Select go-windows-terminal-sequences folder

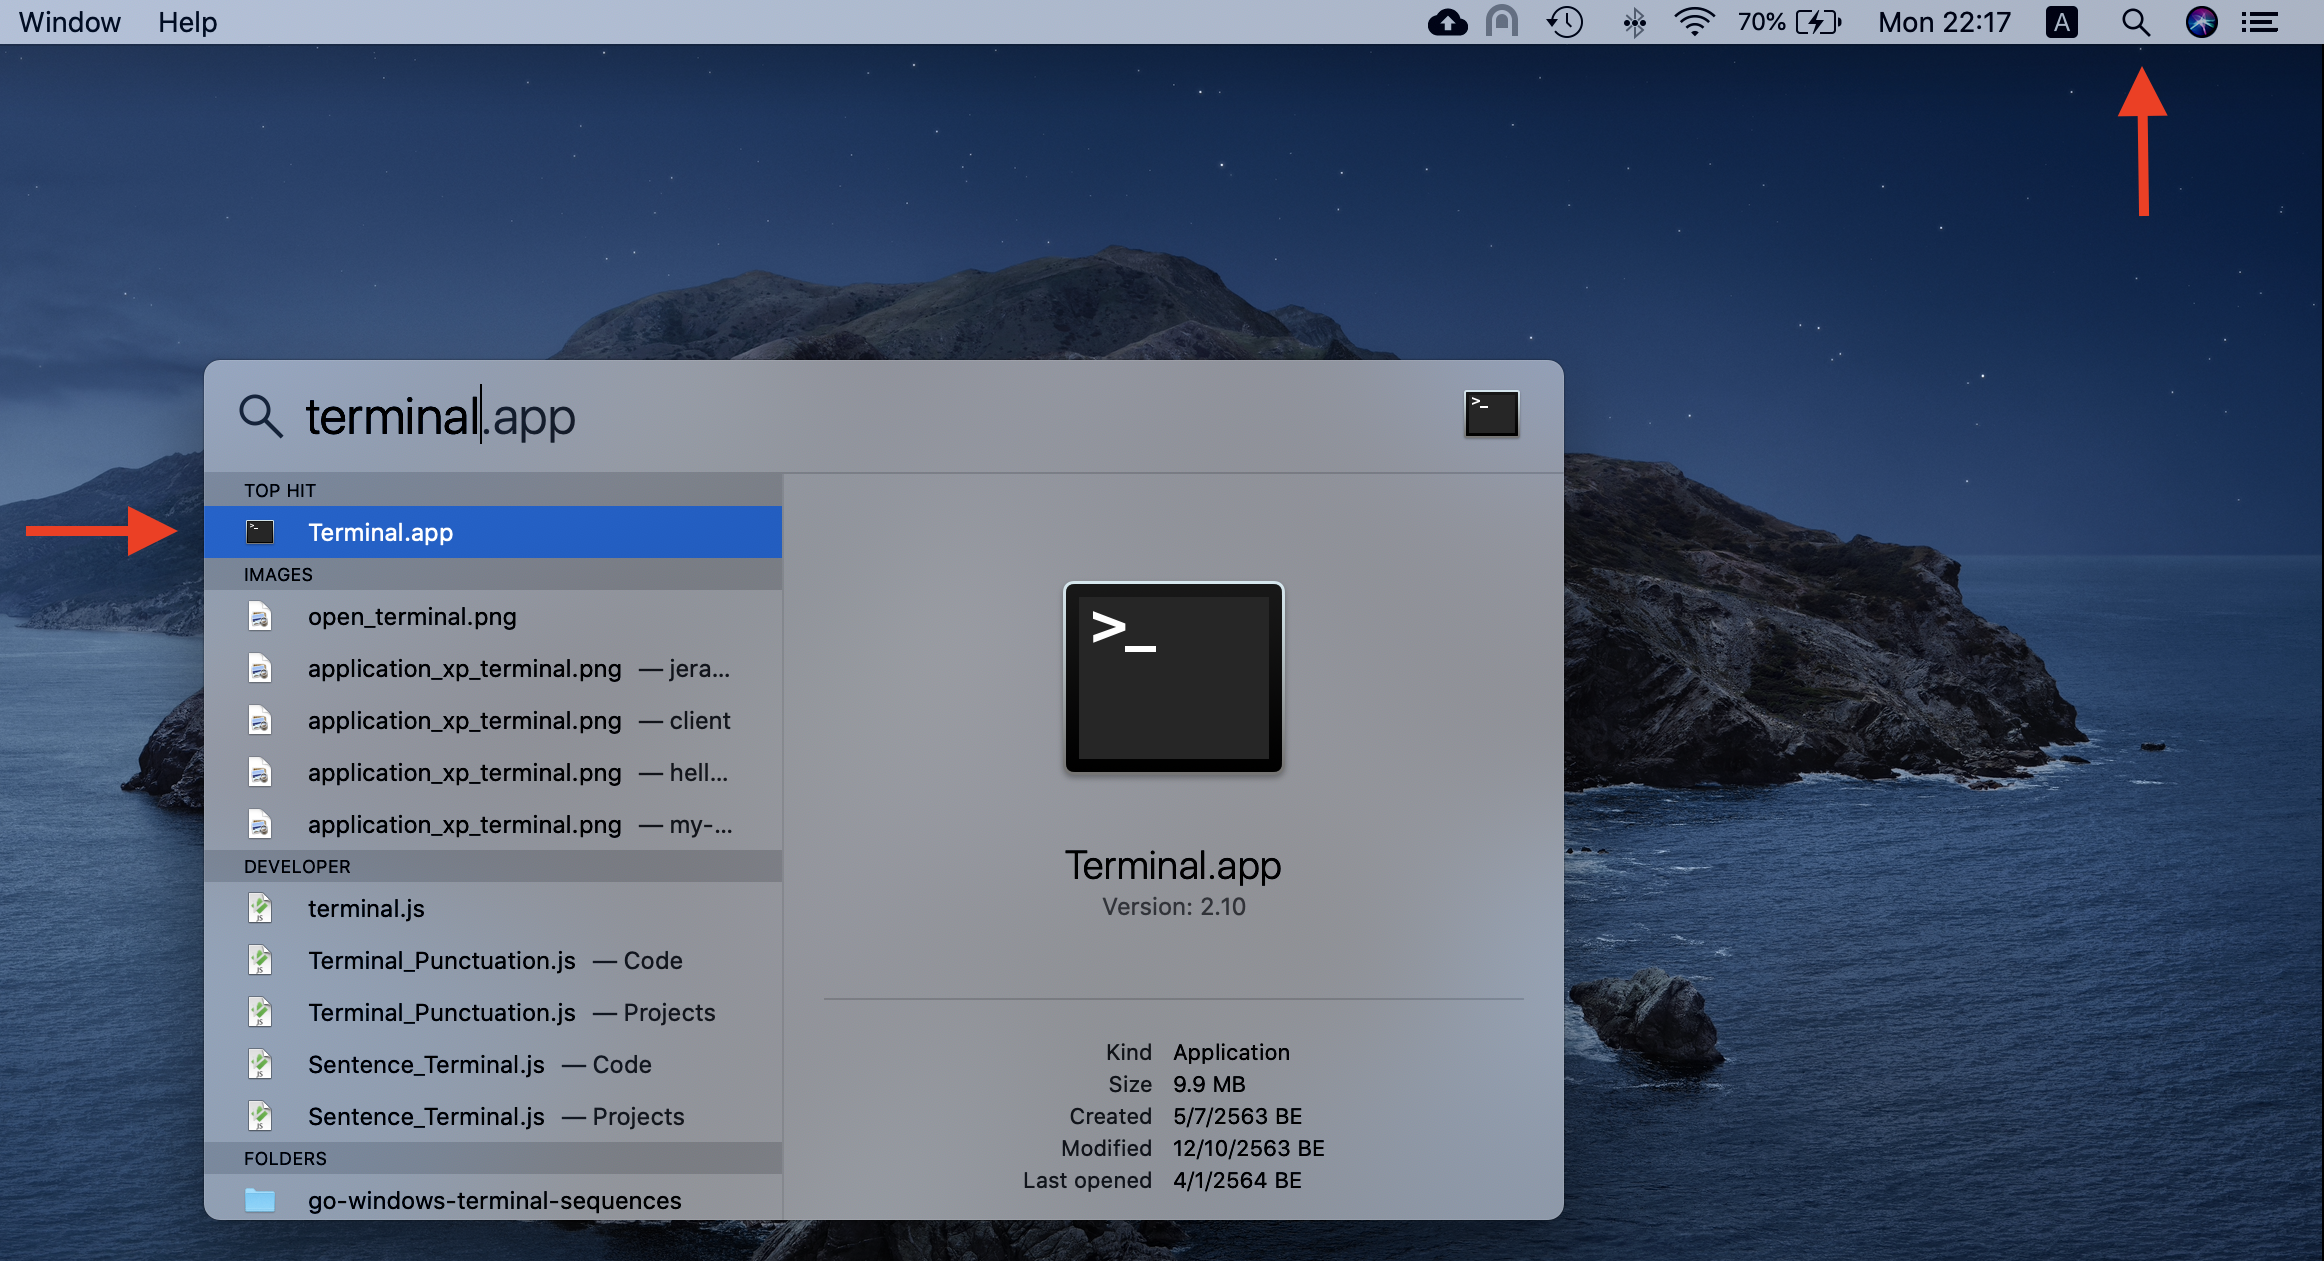click(x=493, y=1198)
